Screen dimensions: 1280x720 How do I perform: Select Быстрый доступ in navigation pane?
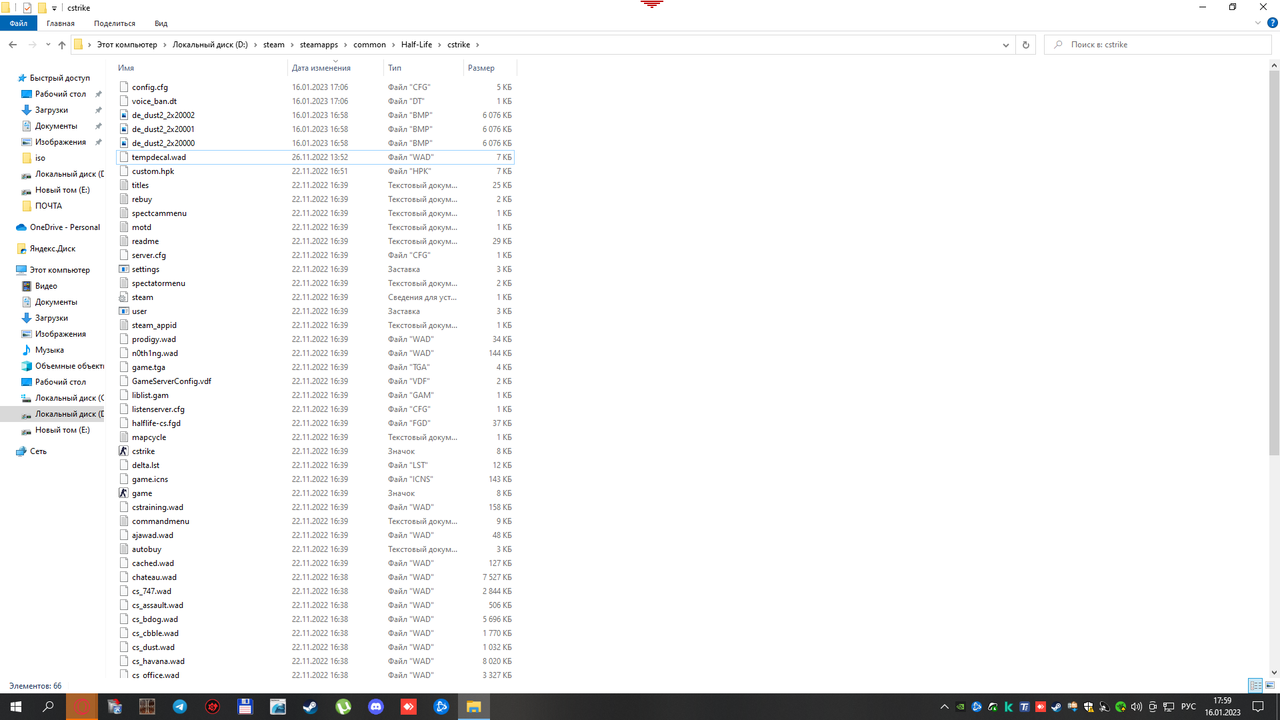coord(59,78)
